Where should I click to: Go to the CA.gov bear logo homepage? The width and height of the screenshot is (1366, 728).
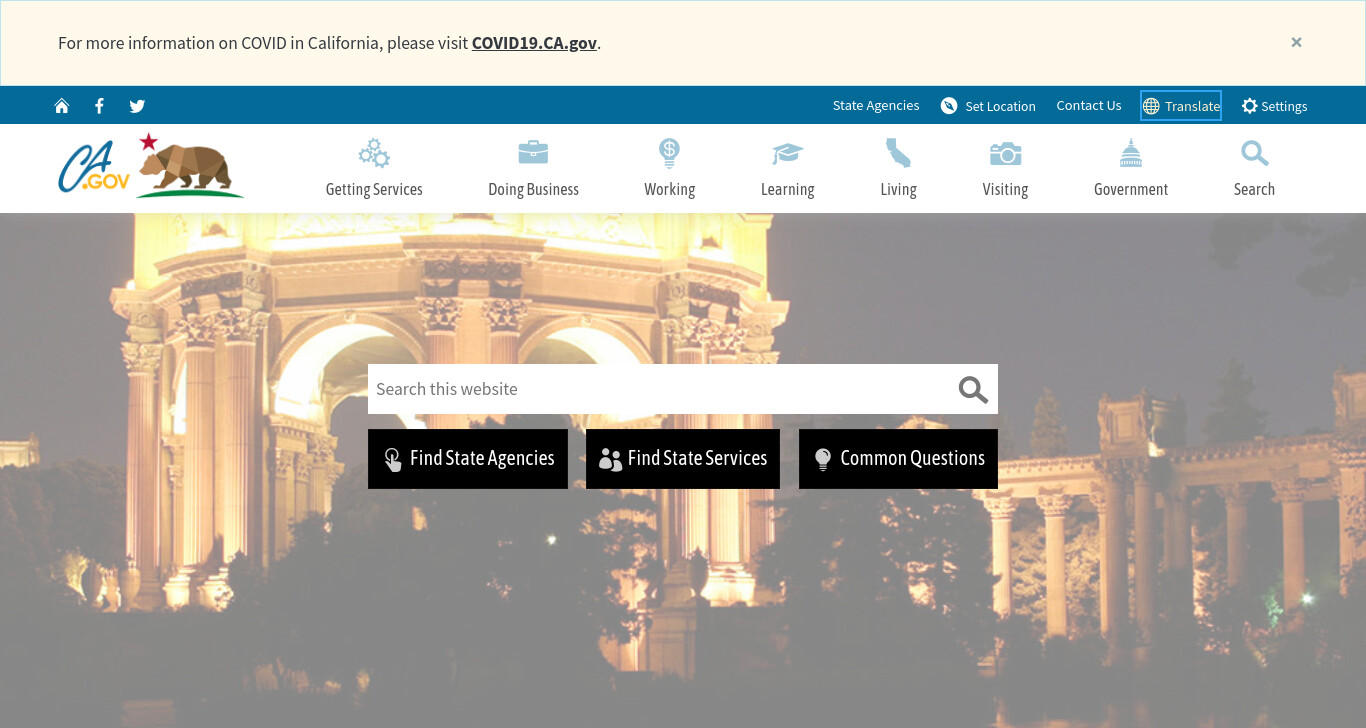tap(150, 166)
